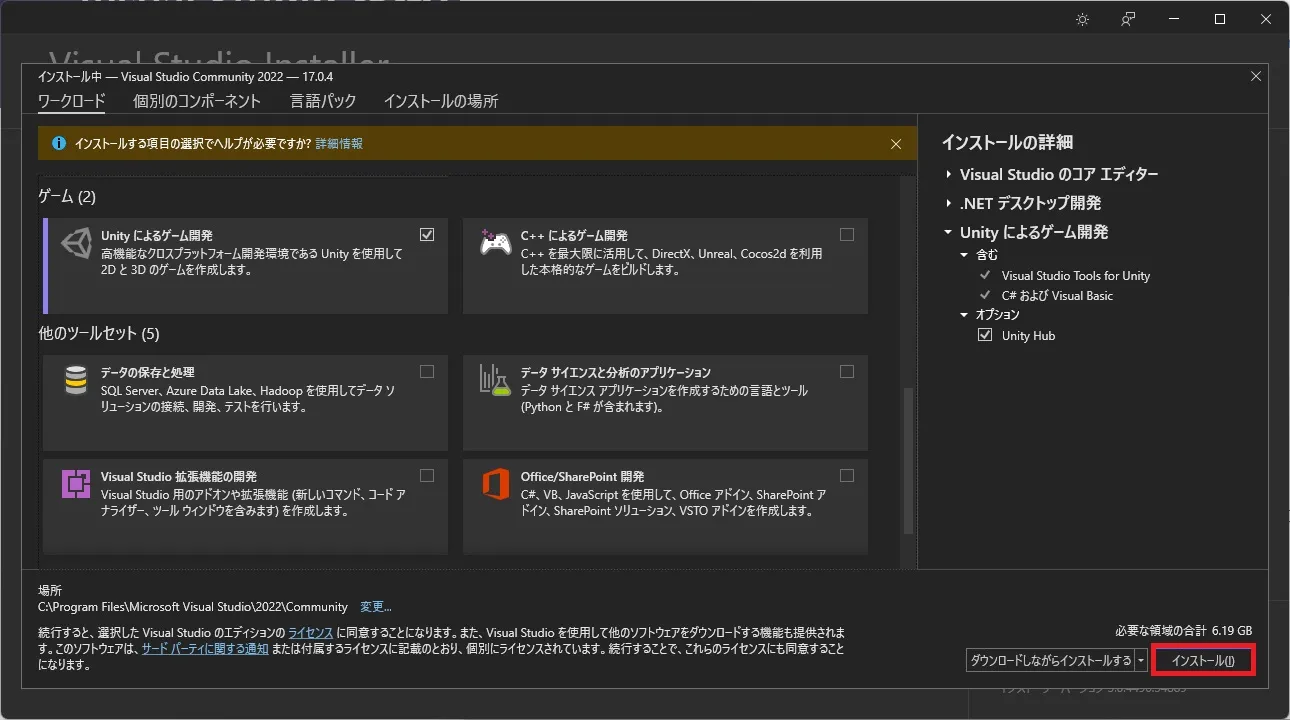Open the 言語パック tab
Image resolution: width=1290 pixels, height=720 pixels.
point(322,100)
